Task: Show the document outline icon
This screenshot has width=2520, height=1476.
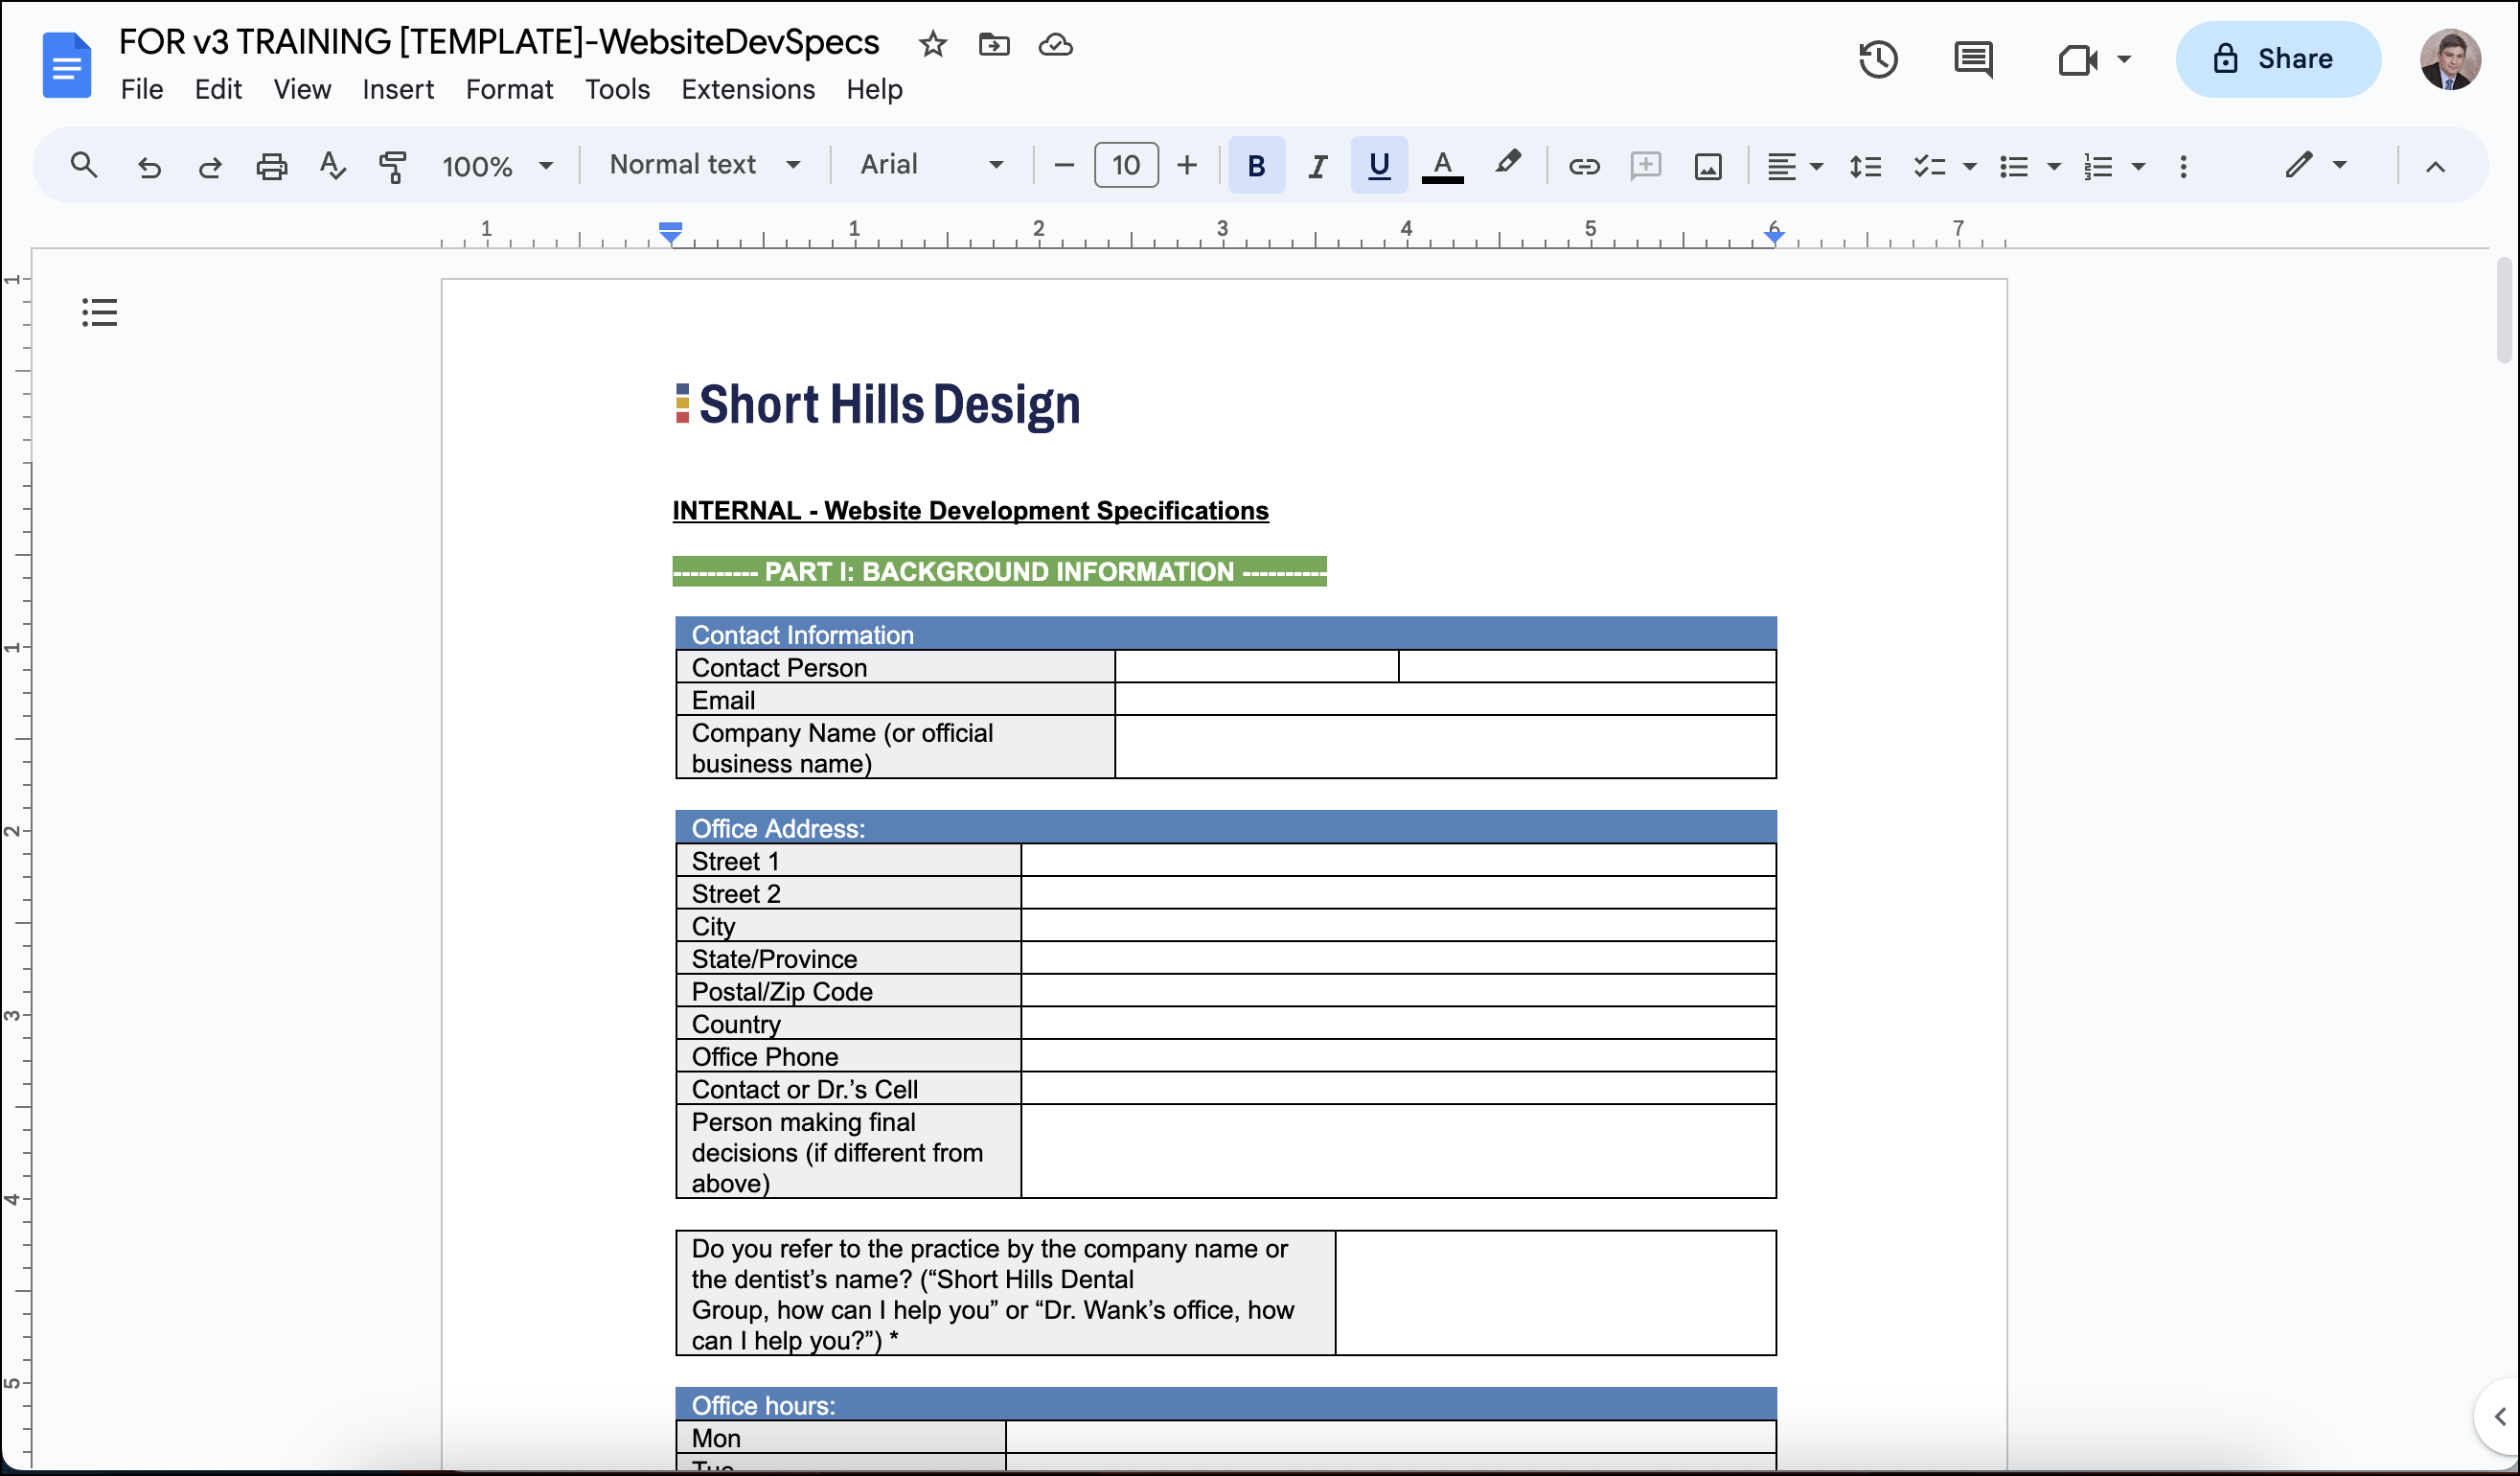Action: [x=99, y=312]
